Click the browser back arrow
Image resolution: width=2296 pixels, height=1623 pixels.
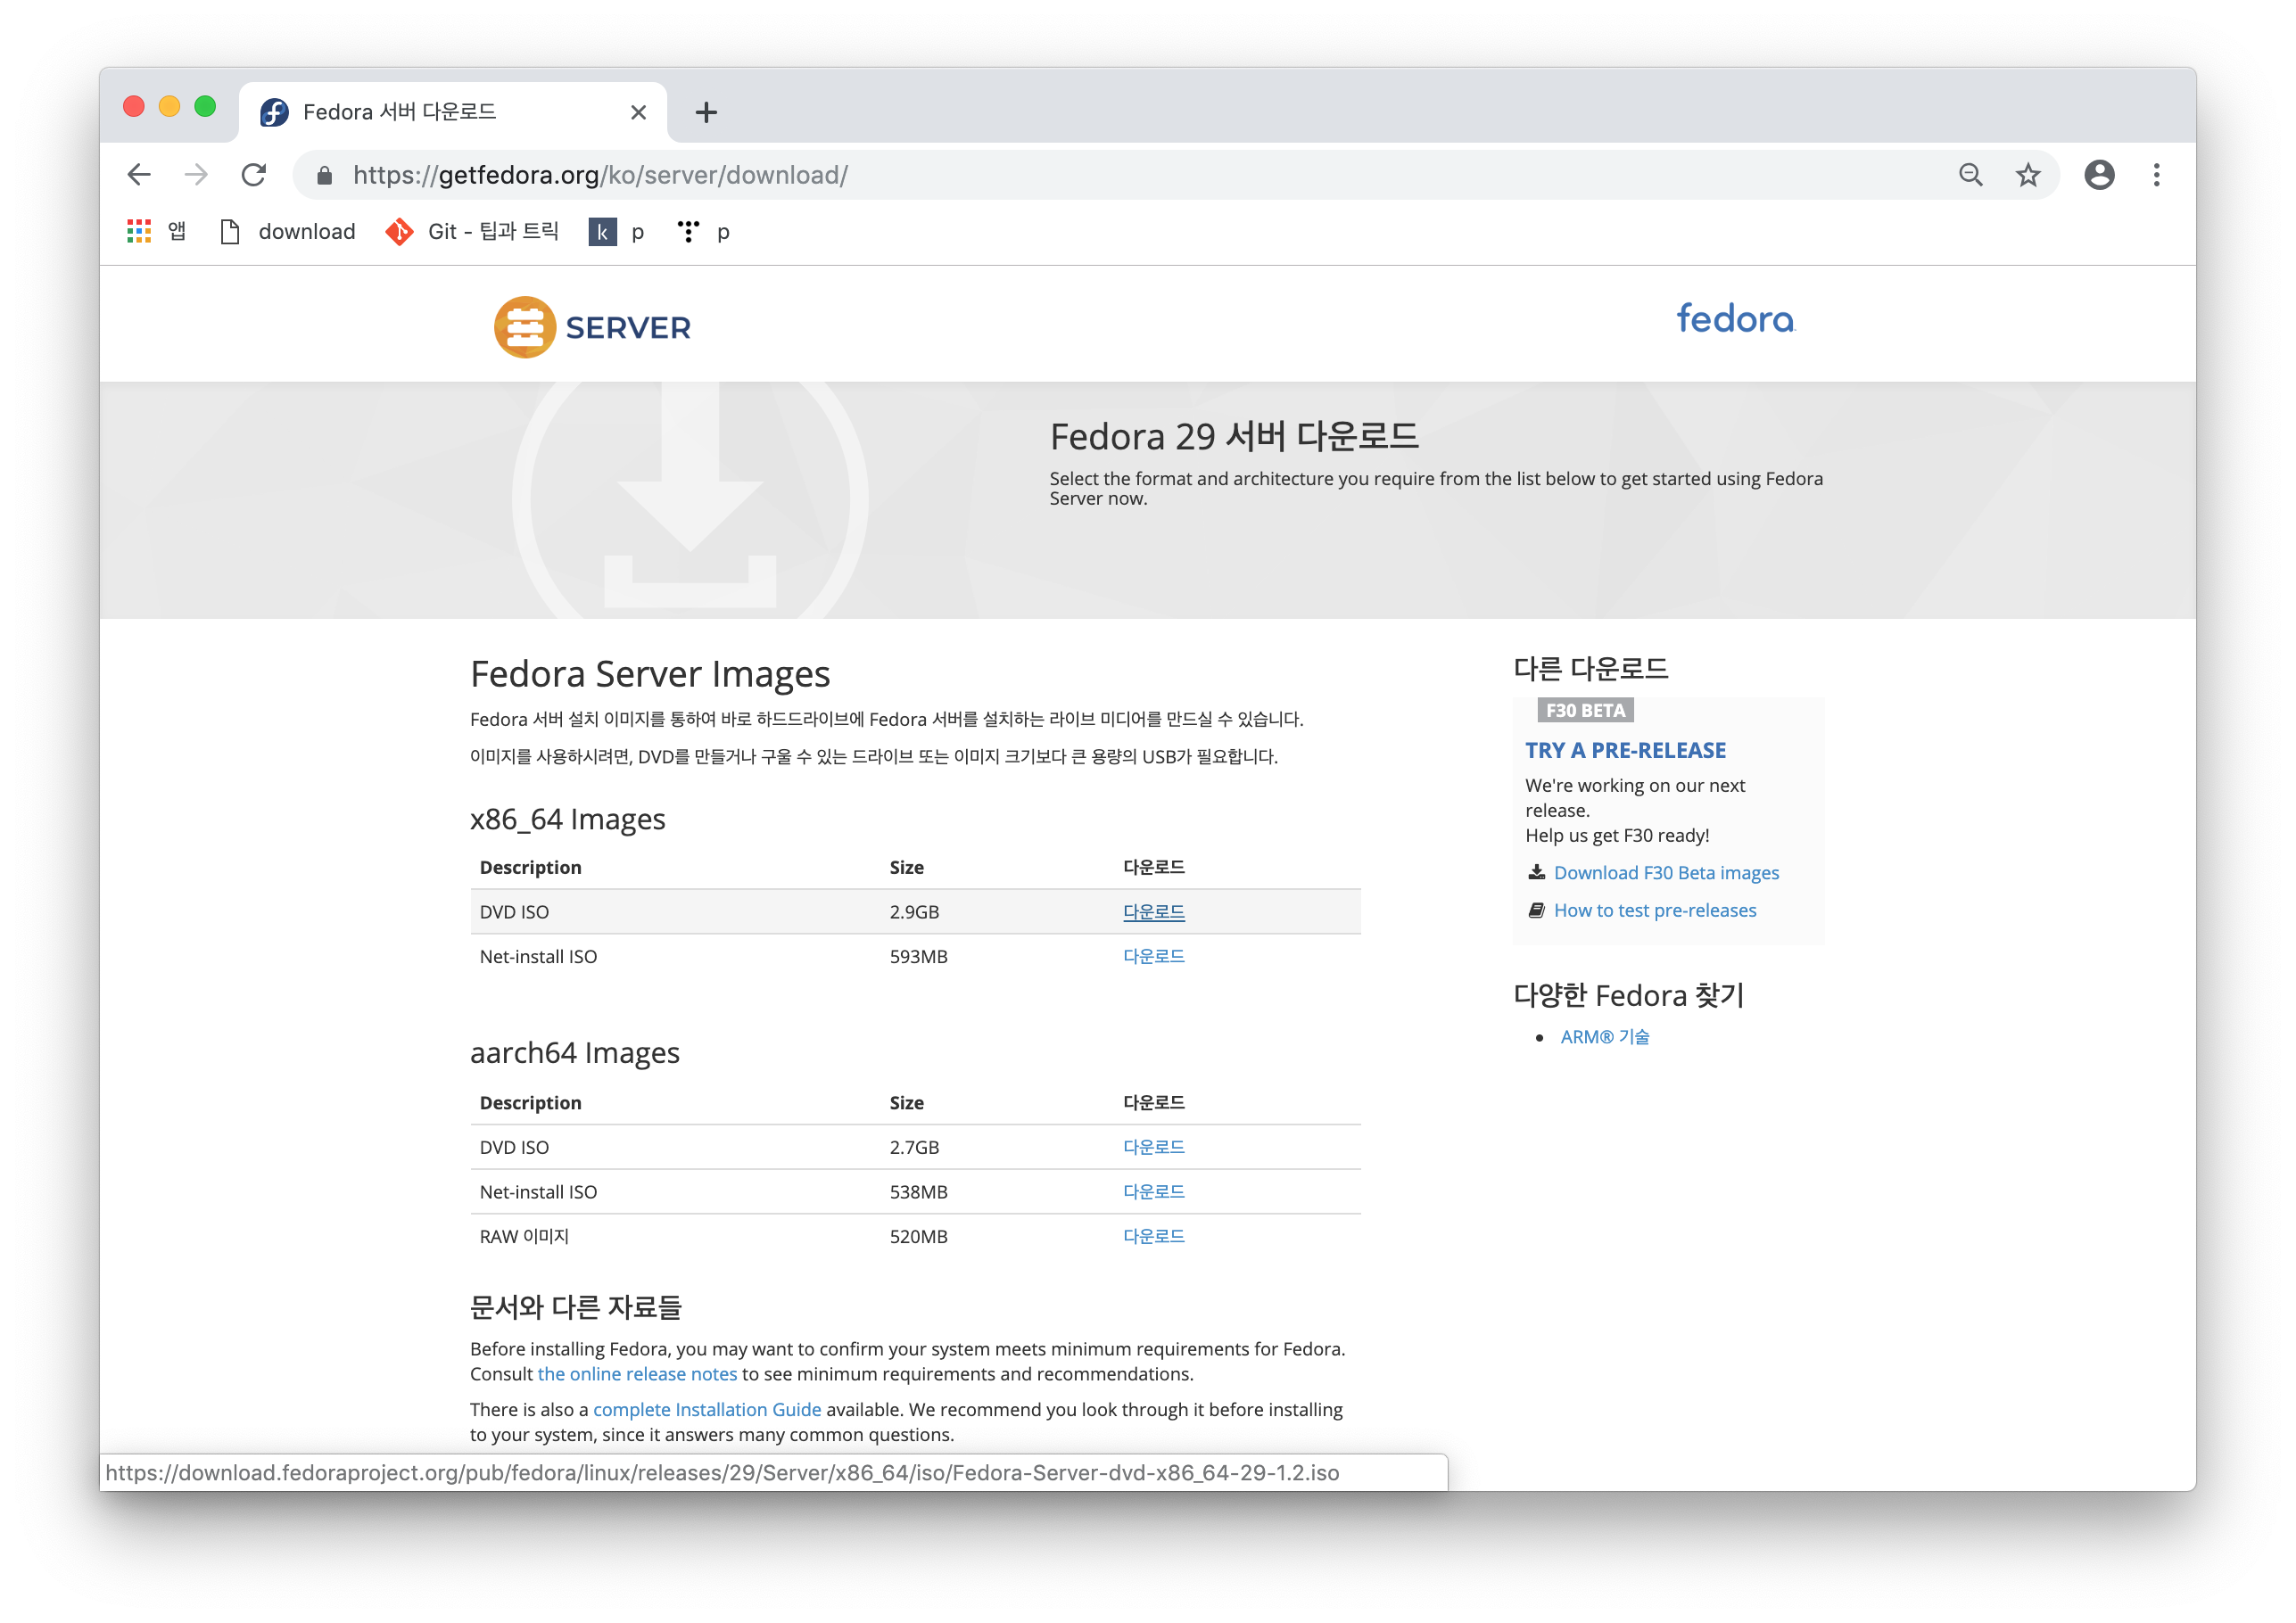139,175
